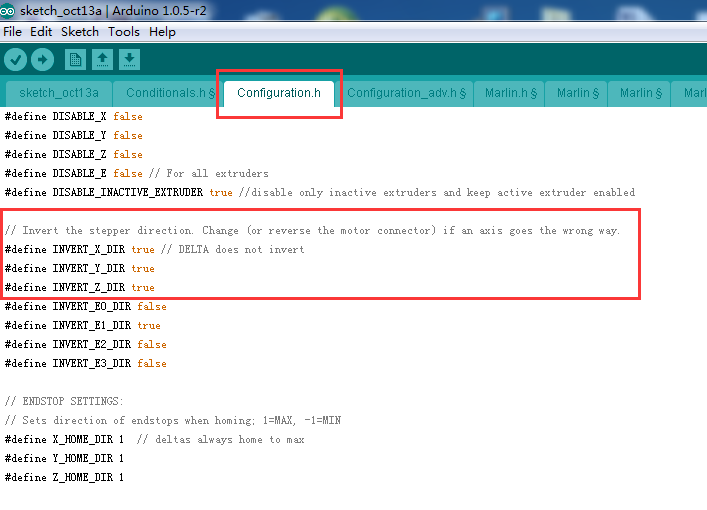Click 'false' on the INVERT_E0_DIR line
The image size is (707, 510).
coord(152,307)
